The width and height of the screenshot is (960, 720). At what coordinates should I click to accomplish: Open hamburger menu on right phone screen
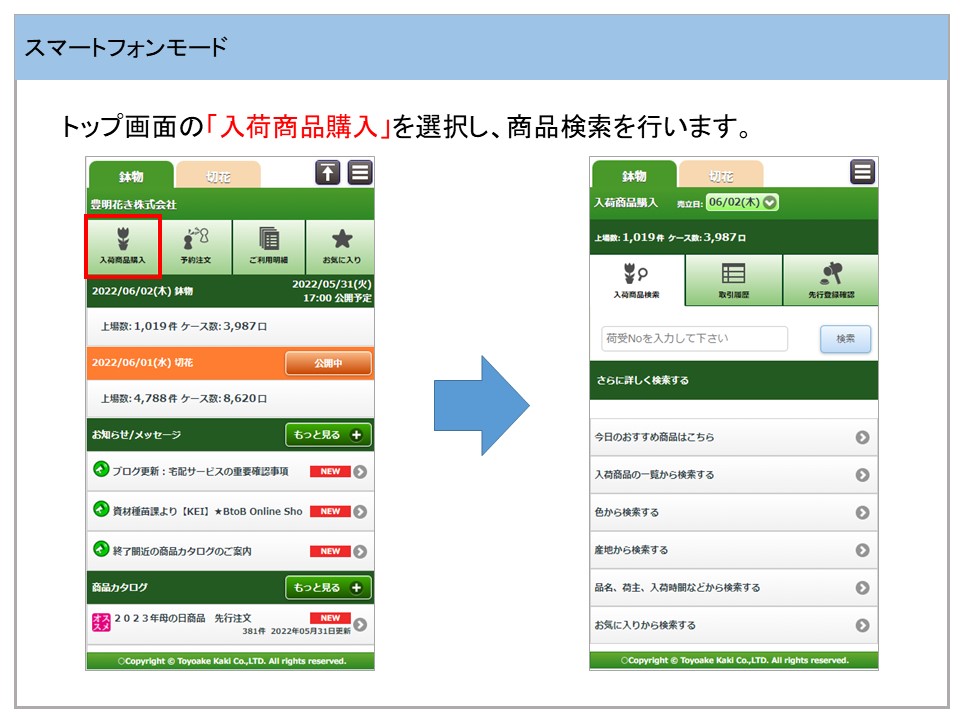pos(862,172)
